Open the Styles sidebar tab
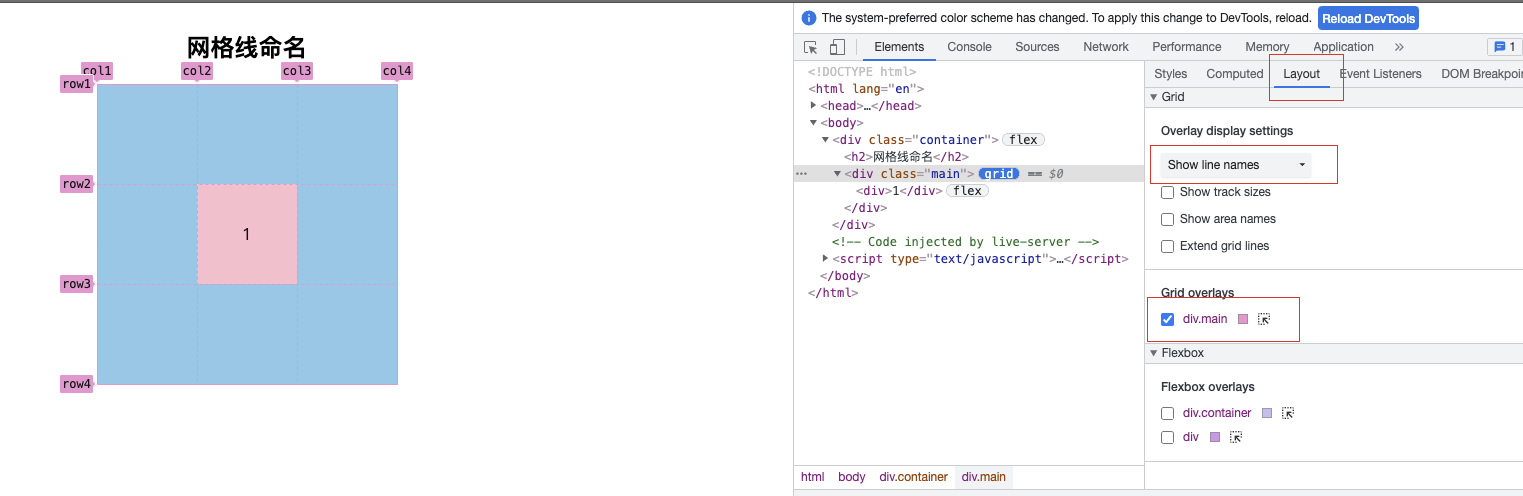 tap(1170, 74)
